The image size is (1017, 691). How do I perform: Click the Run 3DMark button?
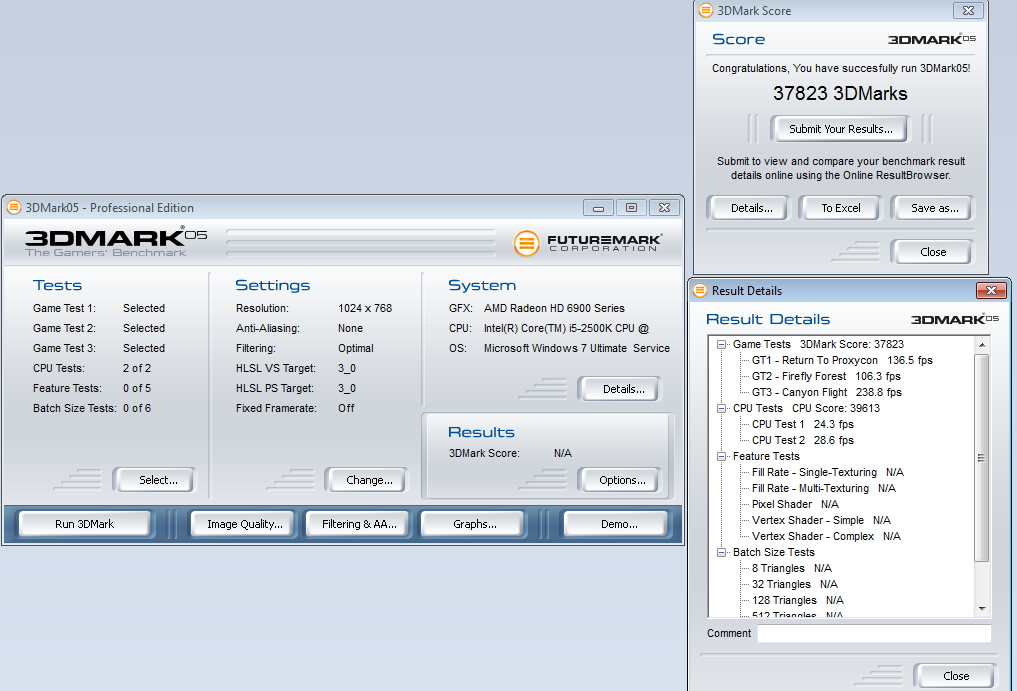pos(84,524)
